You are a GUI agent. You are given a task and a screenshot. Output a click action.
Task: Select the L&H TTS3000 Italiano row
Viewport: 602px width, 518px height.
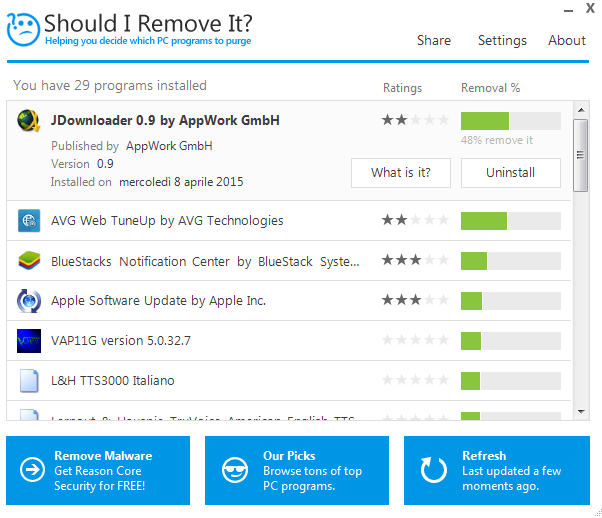[x=289, y=381]
